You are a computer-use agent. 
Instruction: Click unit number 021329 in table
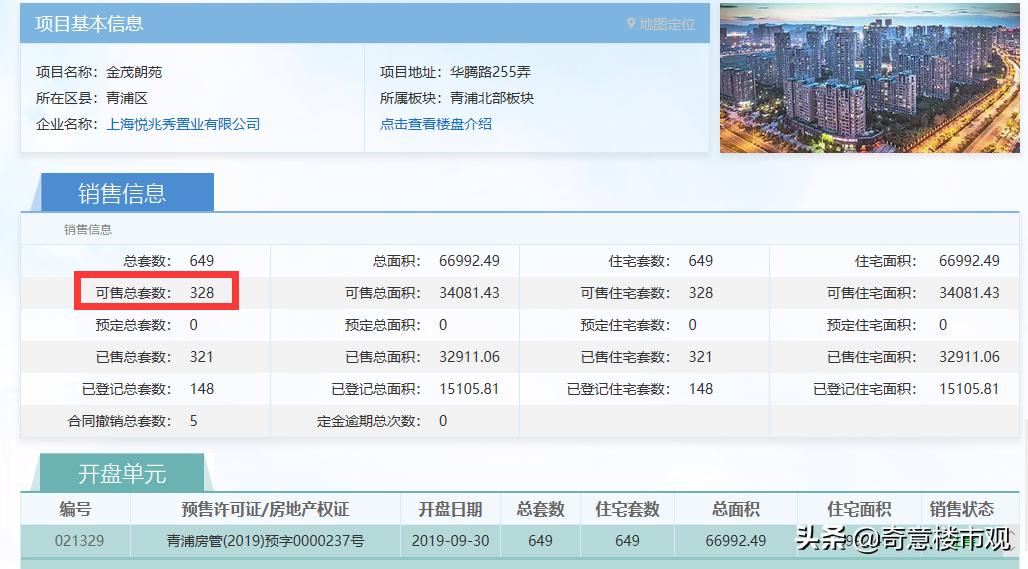pos(79,541)
